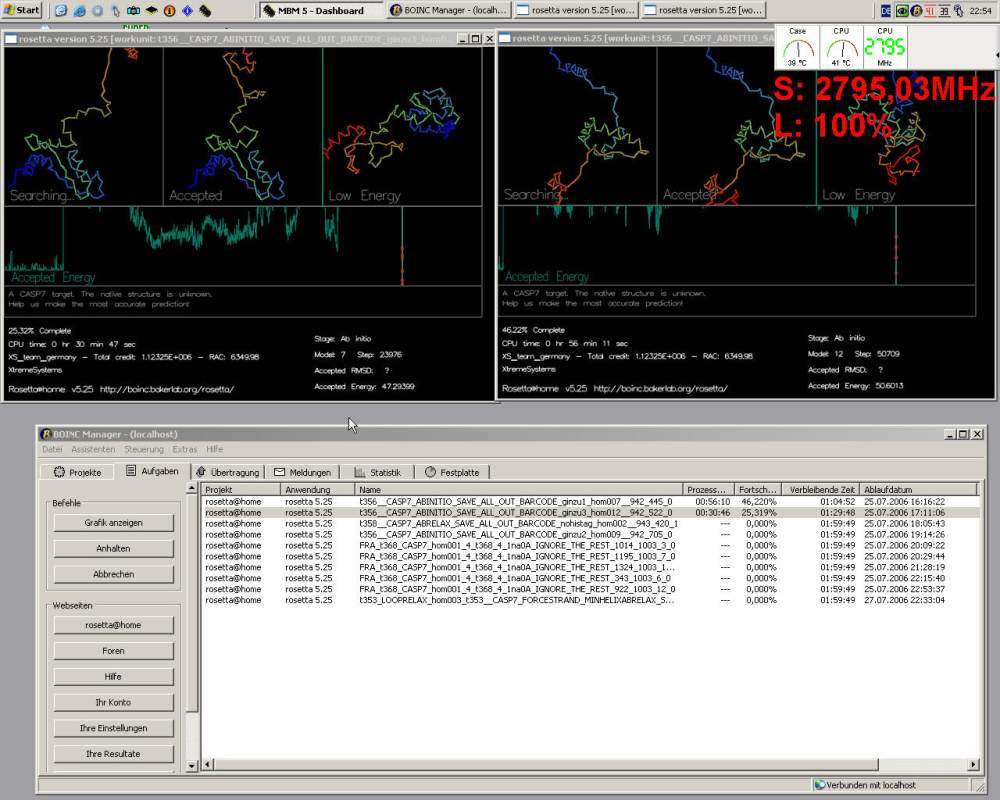
Task: Sort by the Projekt column header
Action: click(x=241, y=489)
